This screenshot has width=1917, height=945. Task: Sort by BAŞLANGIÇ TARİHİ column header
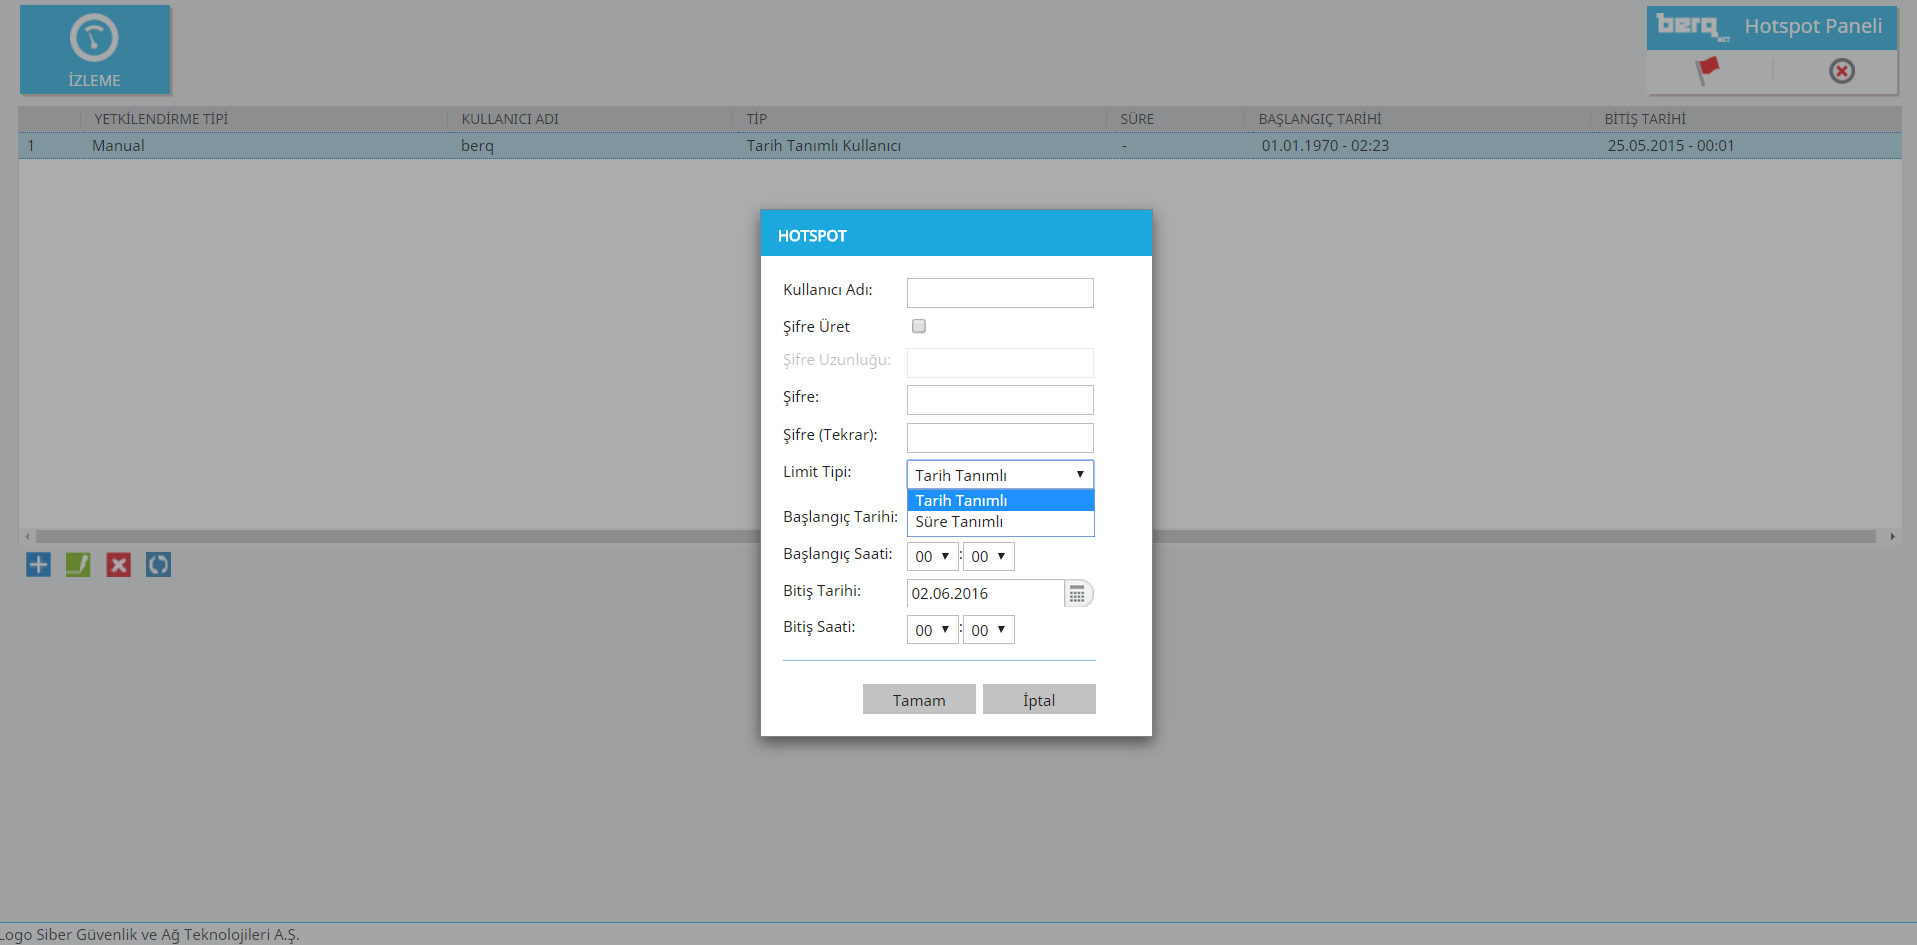tap(1320, 119)
